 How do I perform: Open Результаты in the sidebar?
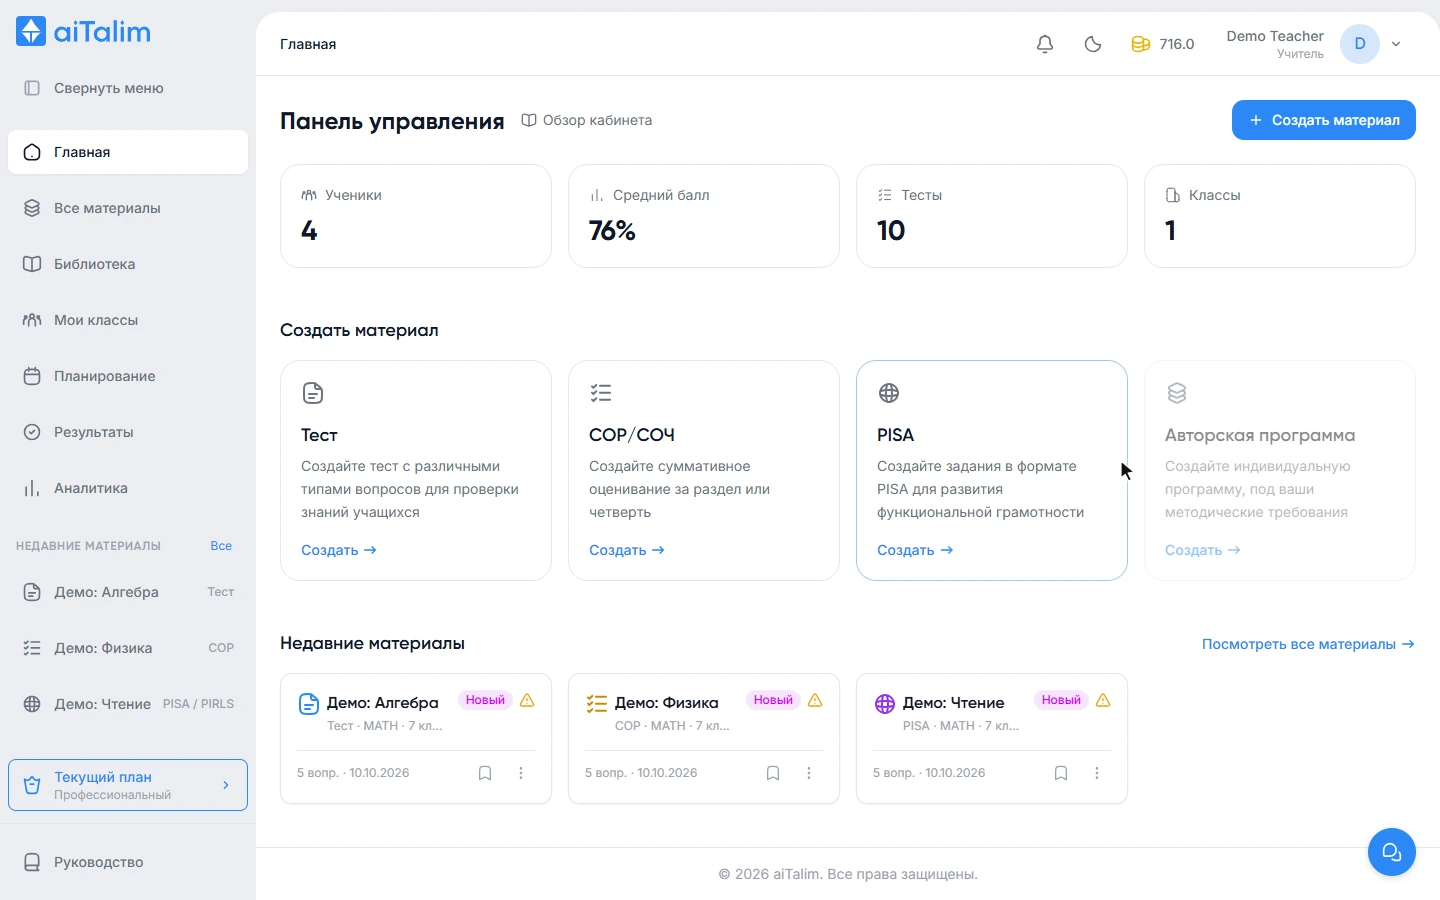pyautogui.click(x=128, y=432)
